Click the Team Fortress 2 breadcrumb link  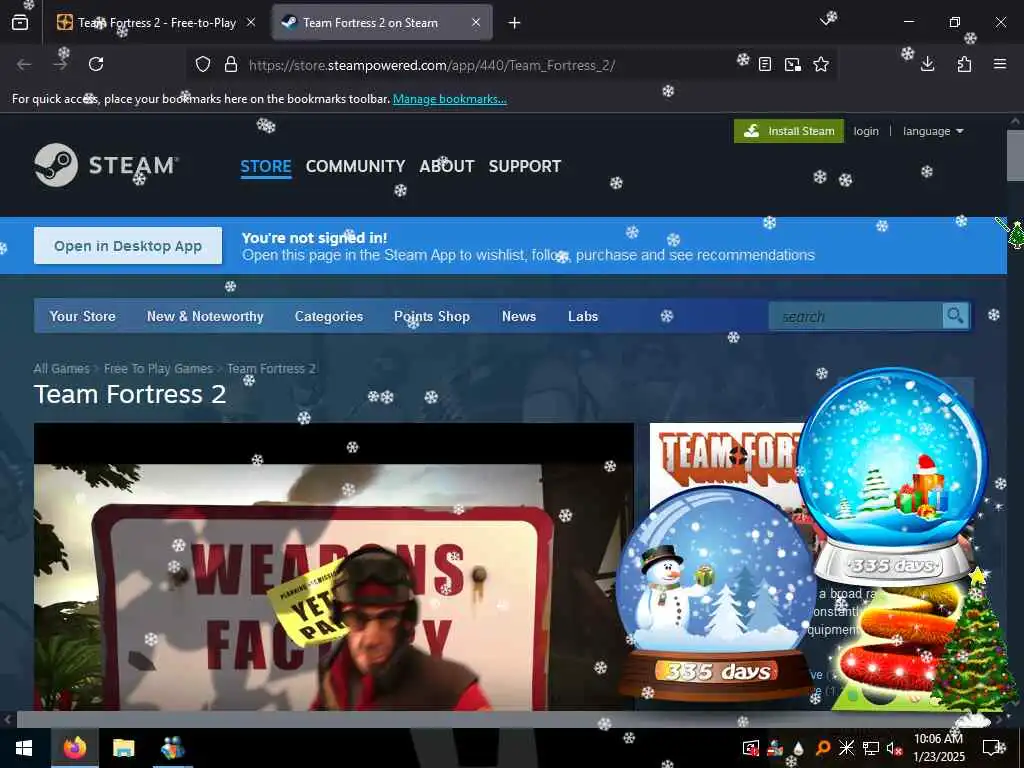(x=272, y=368)
